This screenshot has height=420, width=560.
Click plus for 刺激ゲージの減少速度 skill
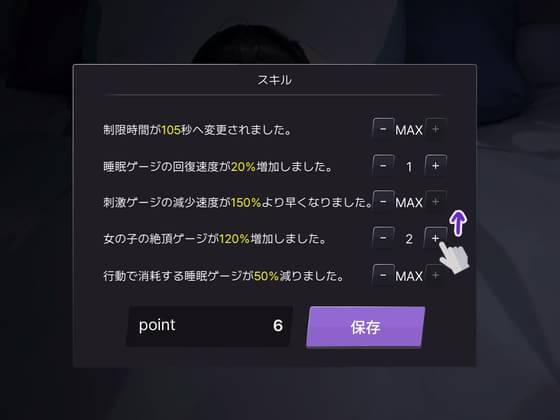coord(435,202)
